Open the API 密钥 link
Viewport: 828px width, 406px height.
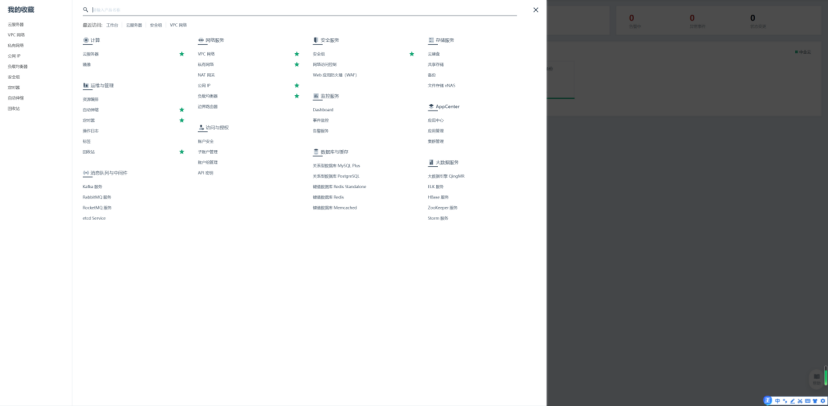205,173
